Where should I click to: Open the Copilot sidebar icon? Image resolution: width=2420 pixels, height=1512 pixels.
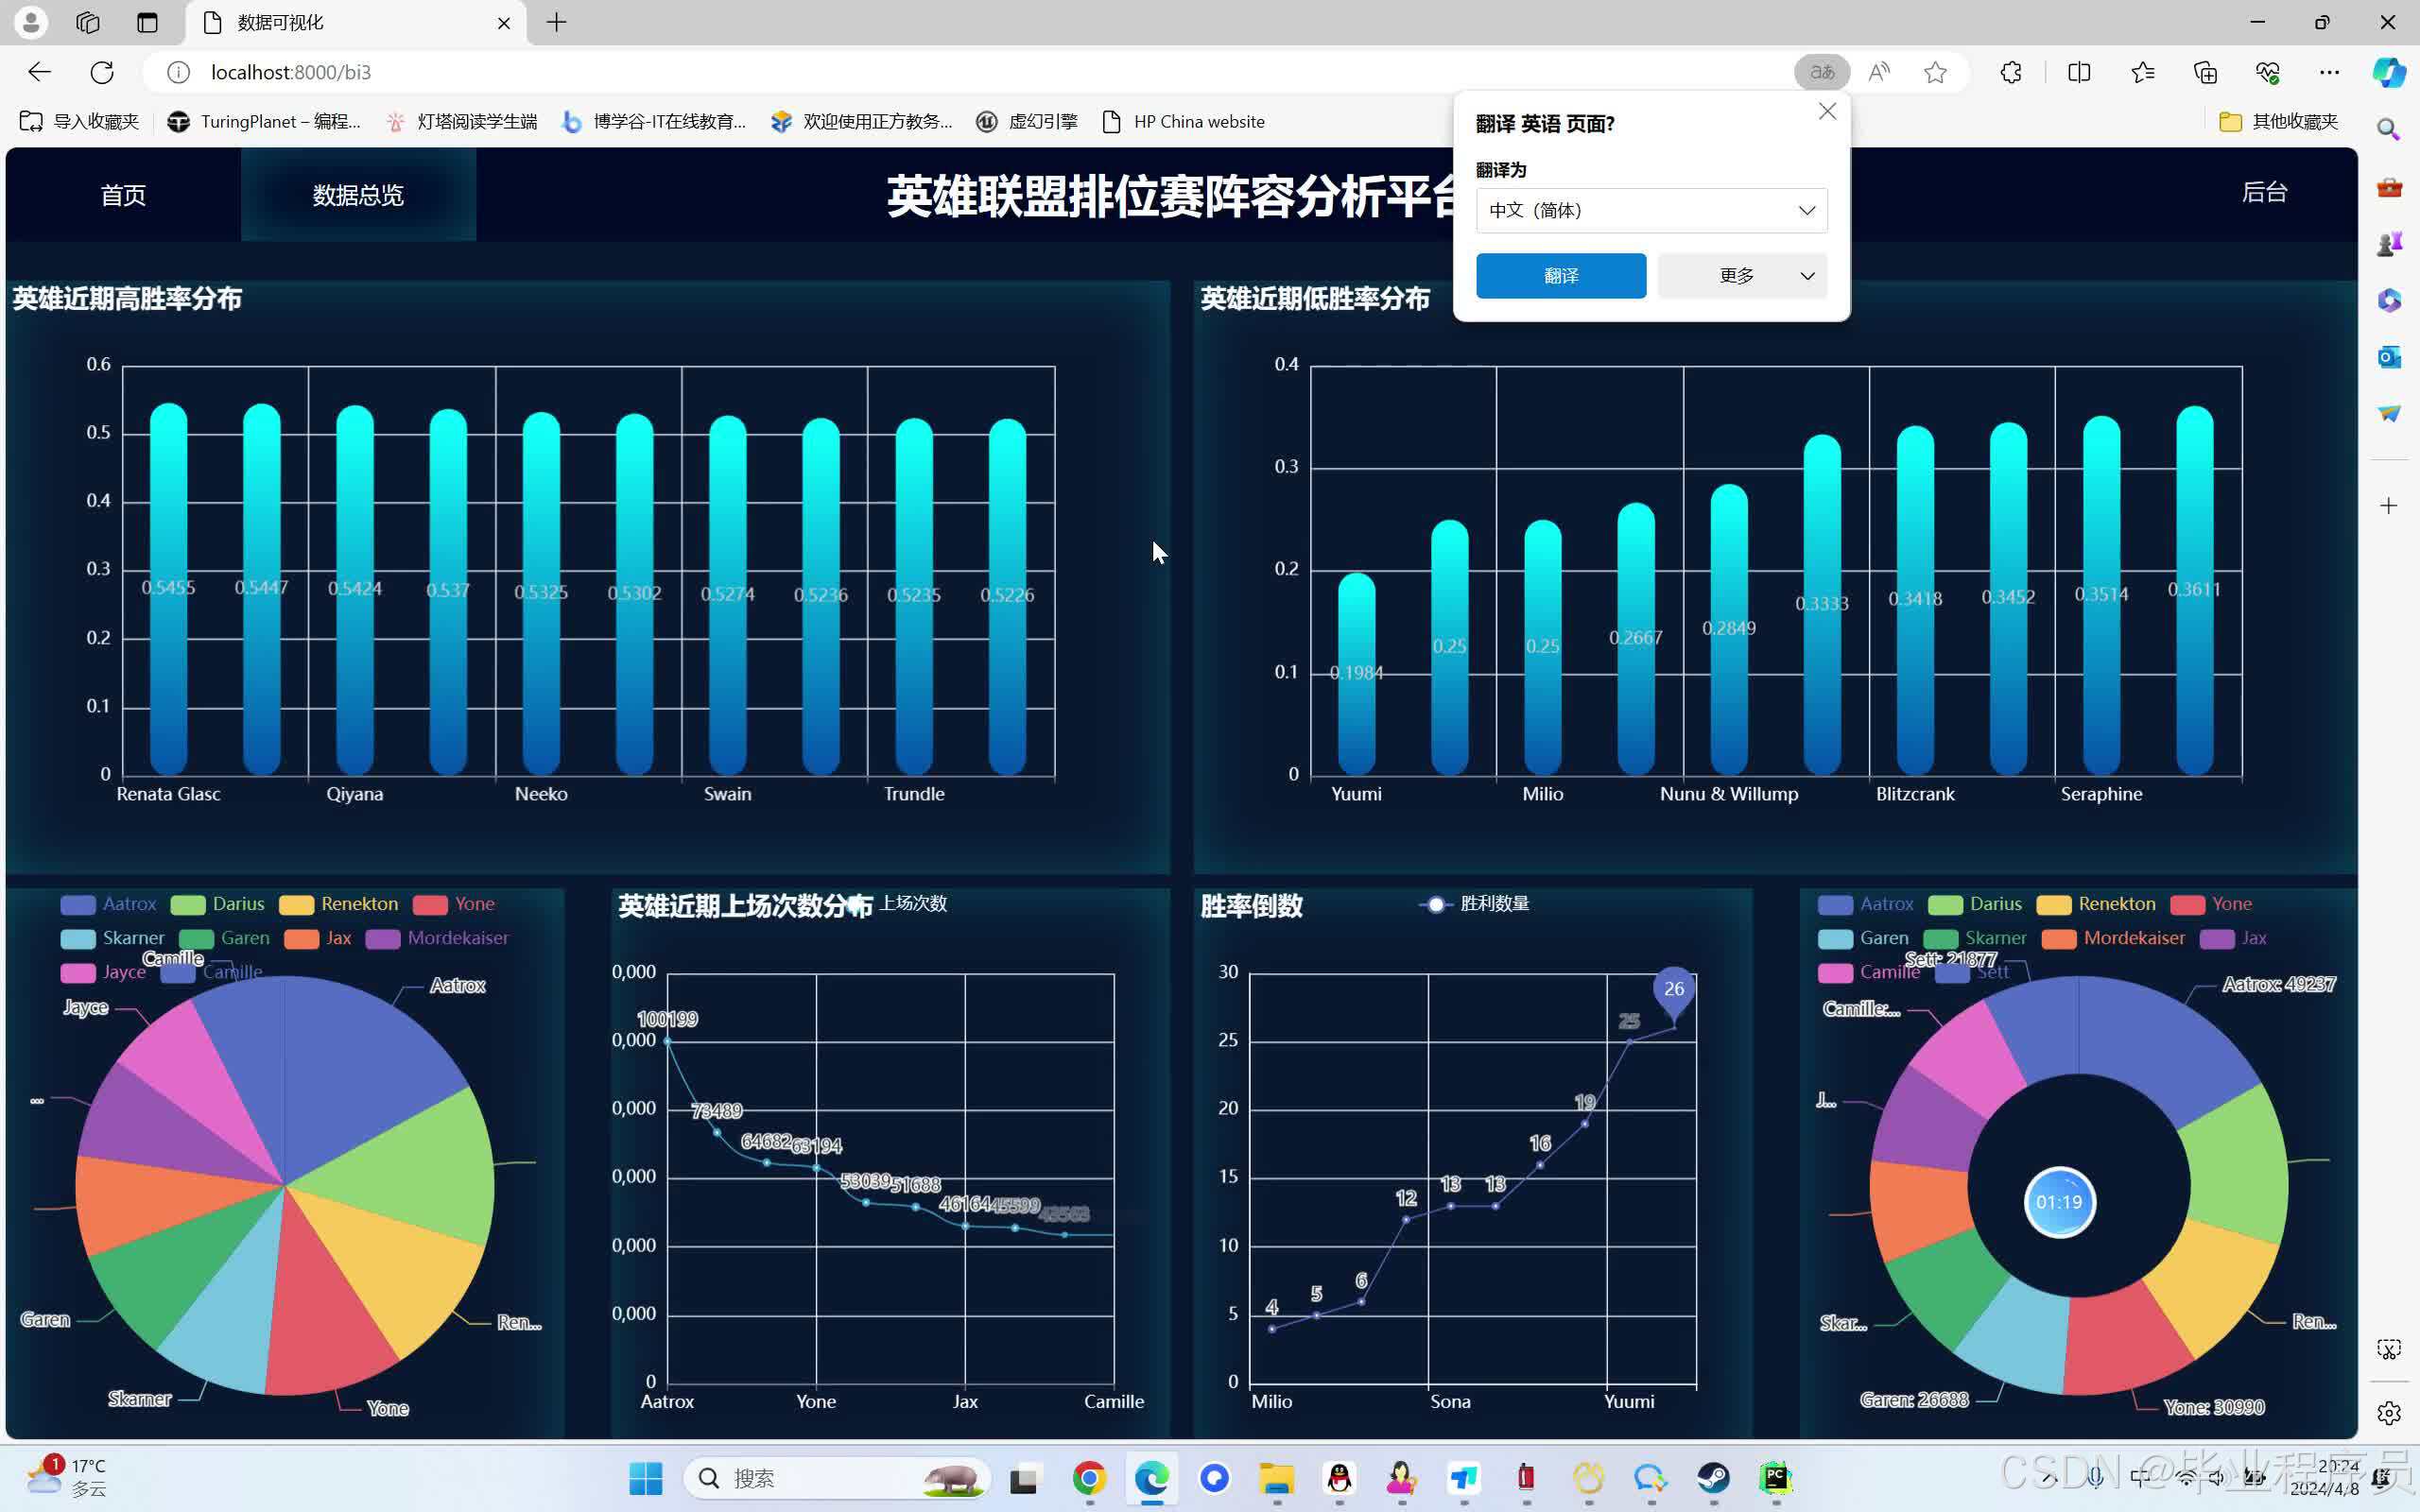pos(2389,72)
